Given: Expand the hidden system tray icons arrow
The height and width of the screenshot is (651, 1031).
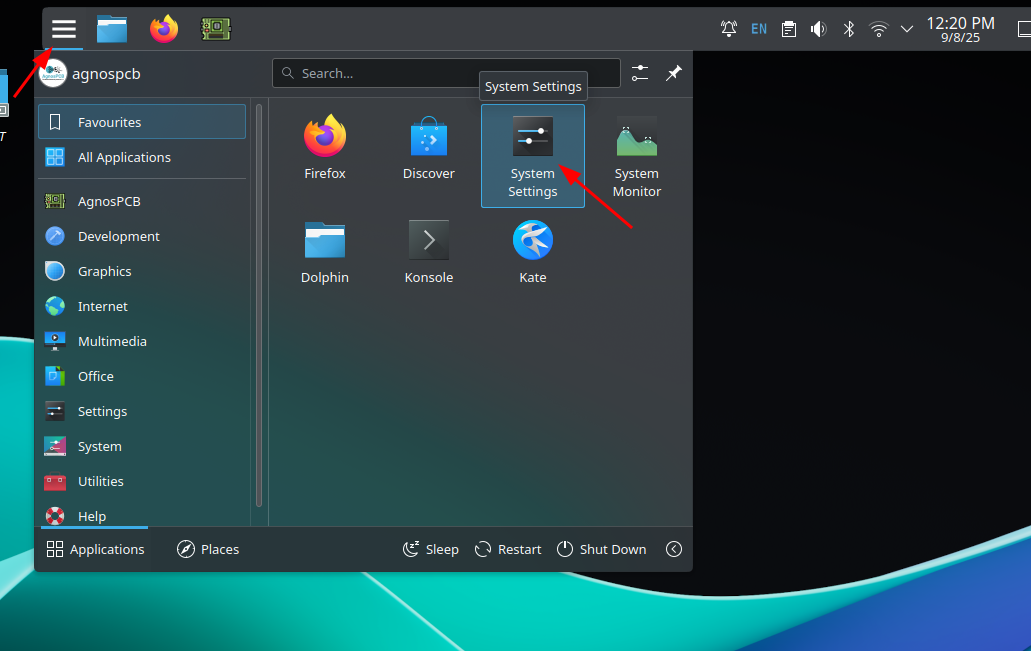Looking at the screenshot, I should (x=907, y=29).
